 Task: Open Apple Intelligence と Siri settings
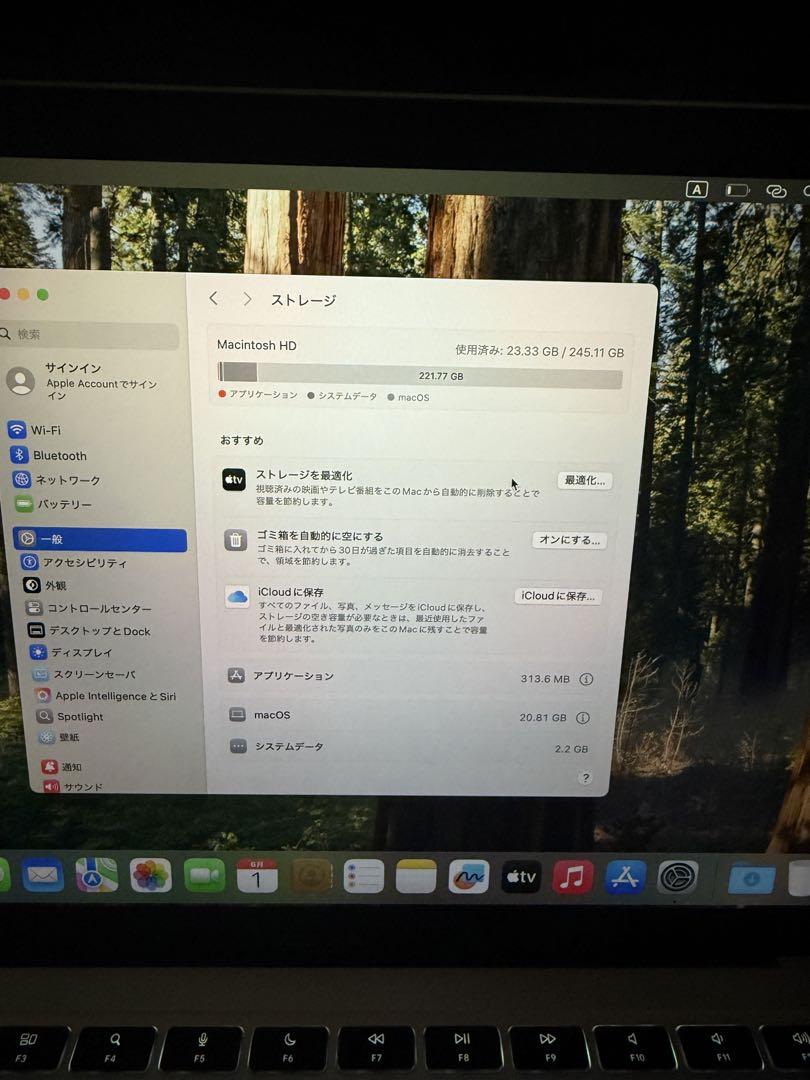105,696
